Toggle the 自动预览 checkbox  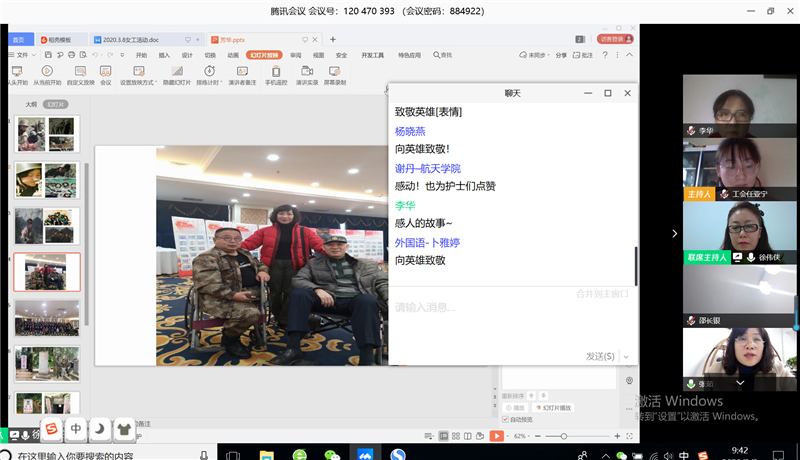[506, 419]
